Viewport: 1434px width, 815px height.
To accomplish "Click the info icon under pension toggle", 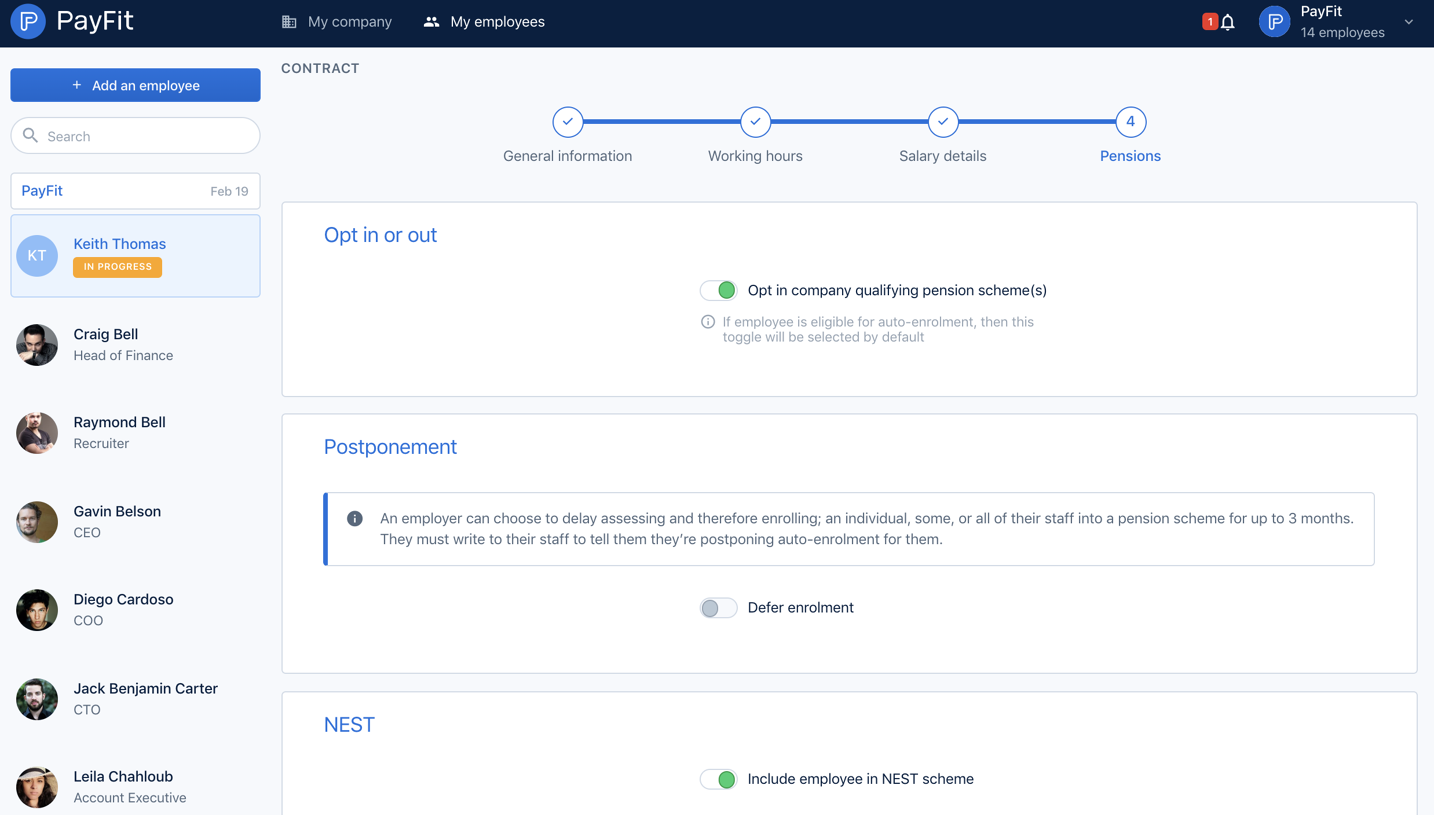I will coord(708,322).
